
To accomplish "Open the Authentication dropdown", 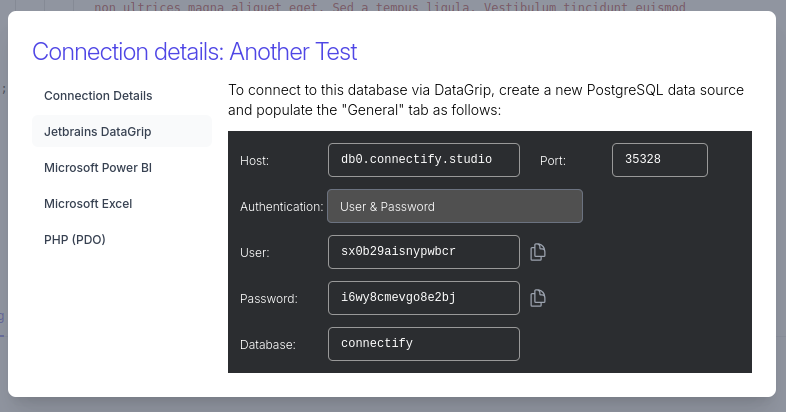I will (x=455, y=206).
